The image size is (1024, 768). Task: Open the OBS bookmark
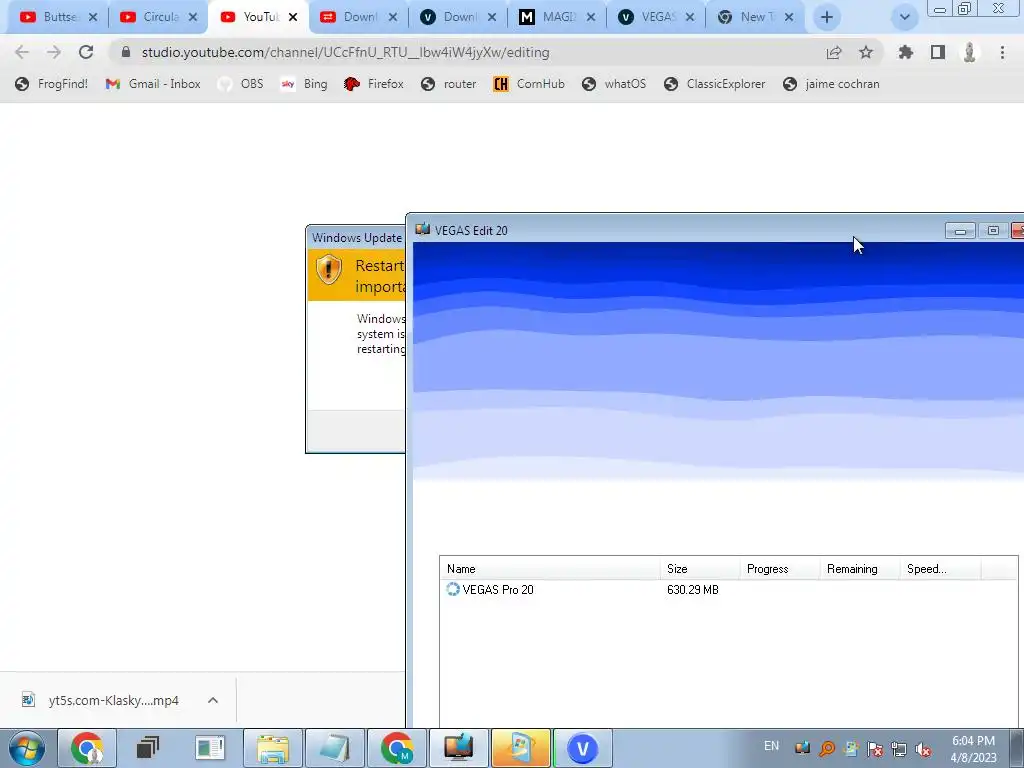click(x=241, y=84)
